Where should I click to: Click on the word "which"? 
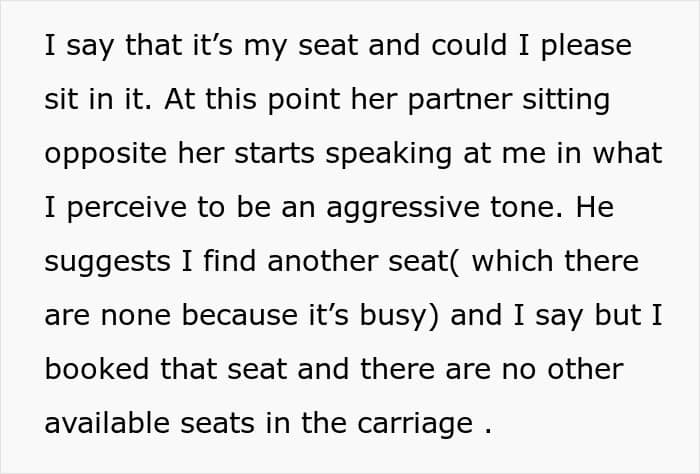(x=513, y=261)
